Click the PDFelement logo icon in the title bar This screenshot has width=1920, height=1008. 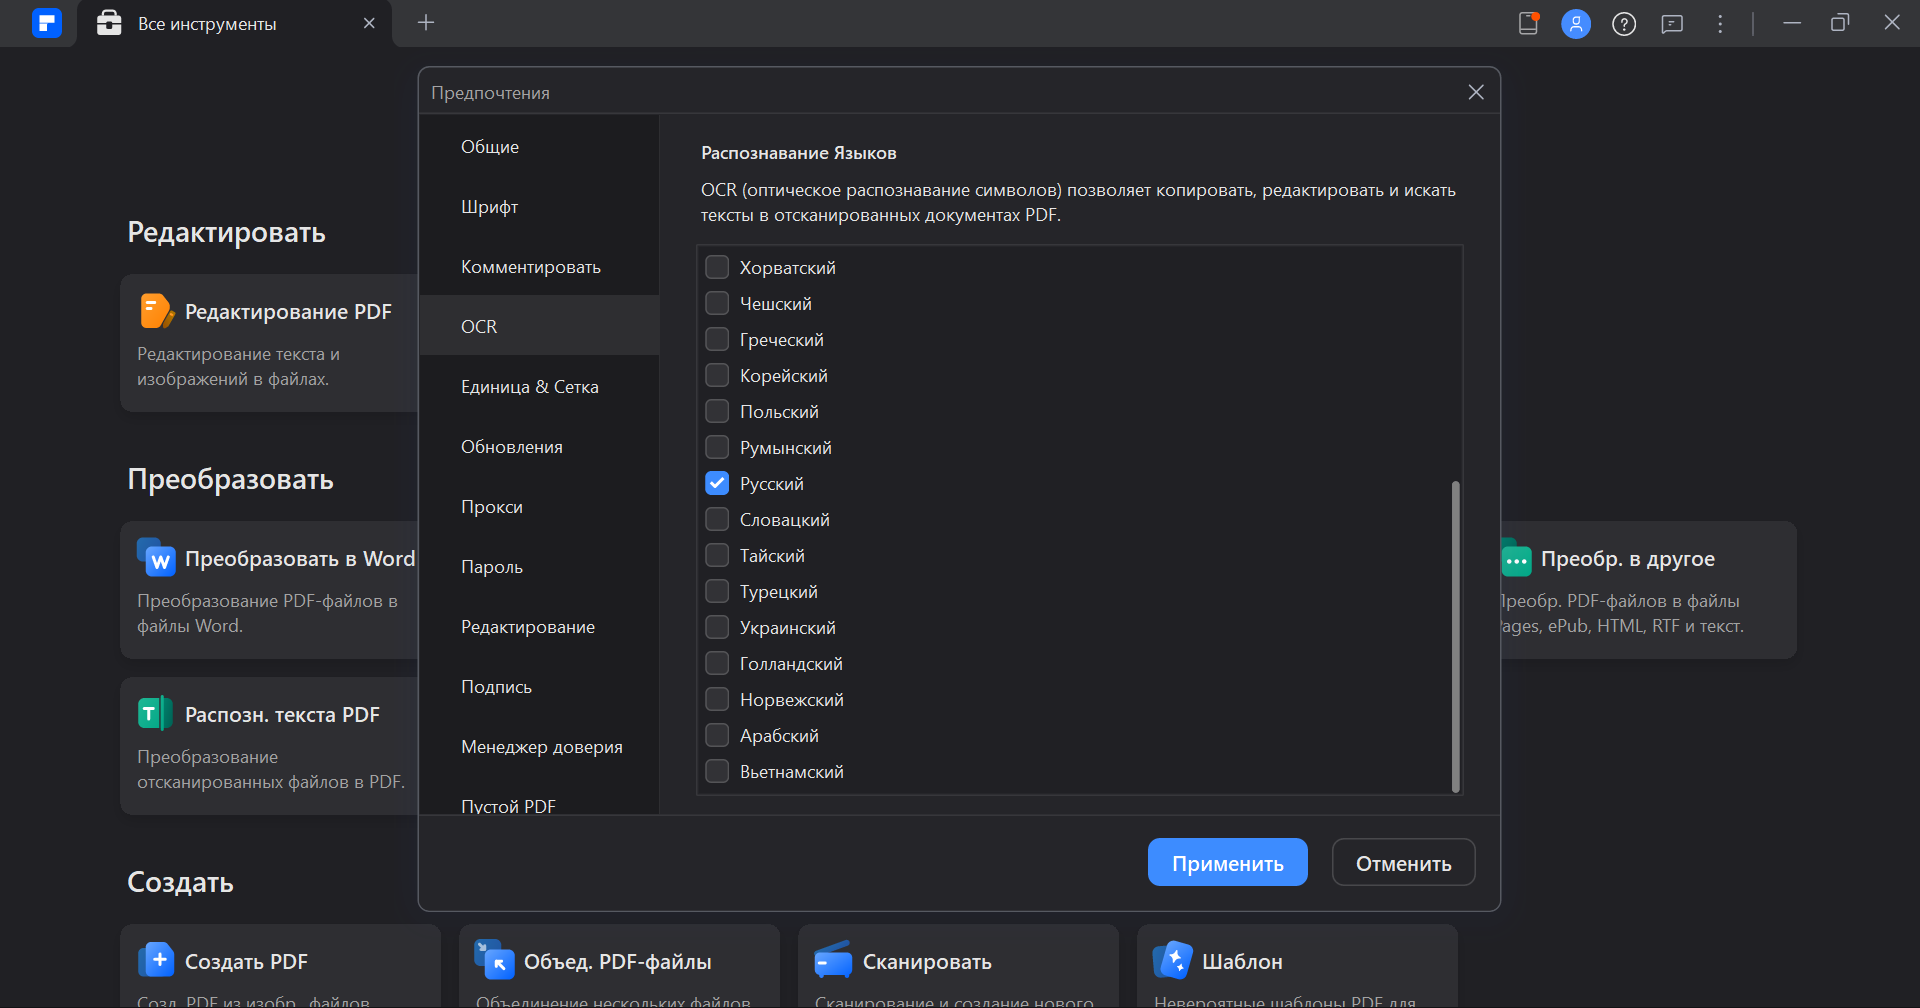[46, 22]
